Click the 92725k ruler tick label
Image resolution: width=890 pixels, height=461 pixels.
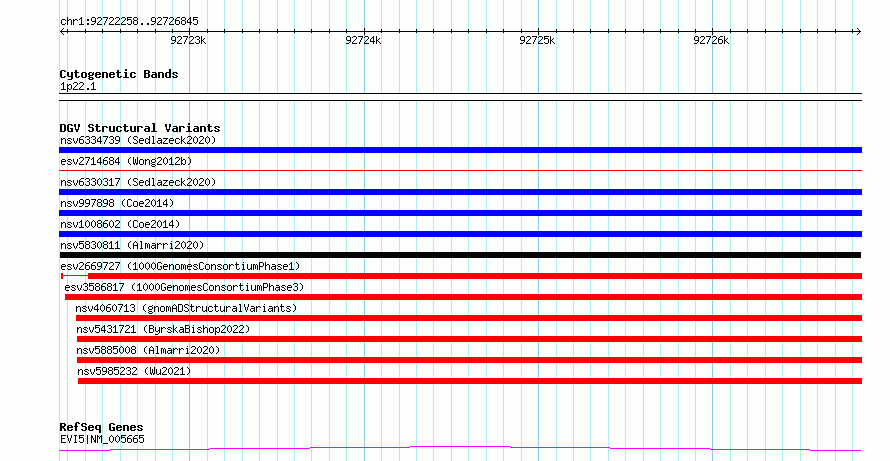click(537, 40)
